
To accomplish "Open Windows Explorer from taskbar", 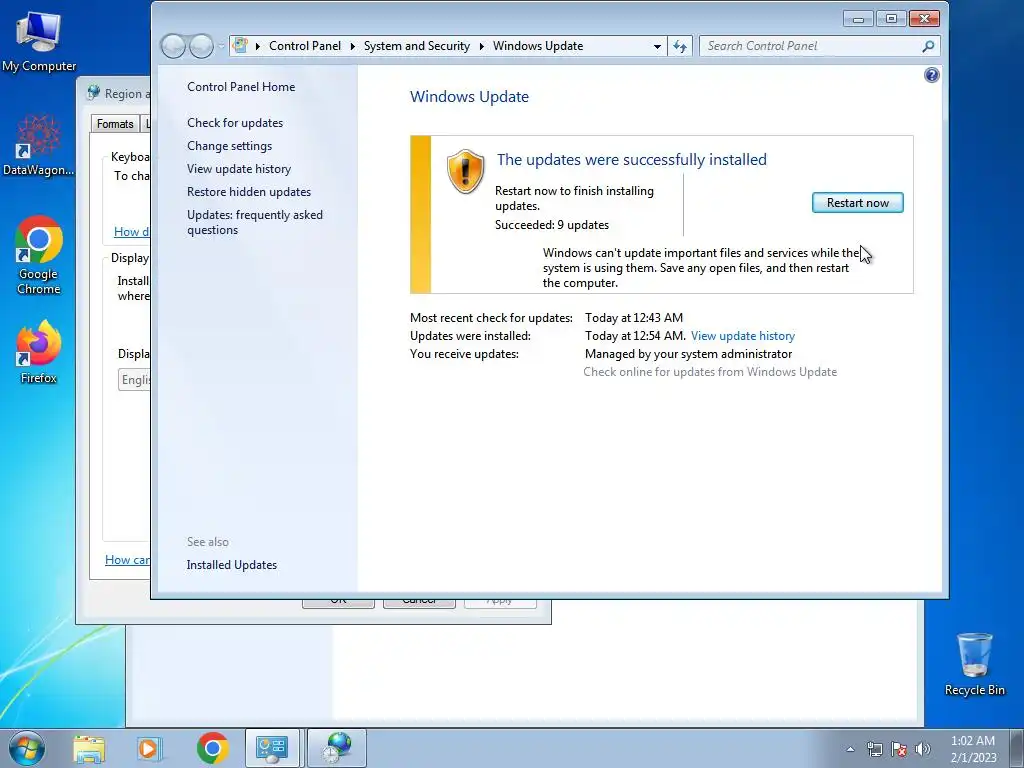I will [89, 748].
